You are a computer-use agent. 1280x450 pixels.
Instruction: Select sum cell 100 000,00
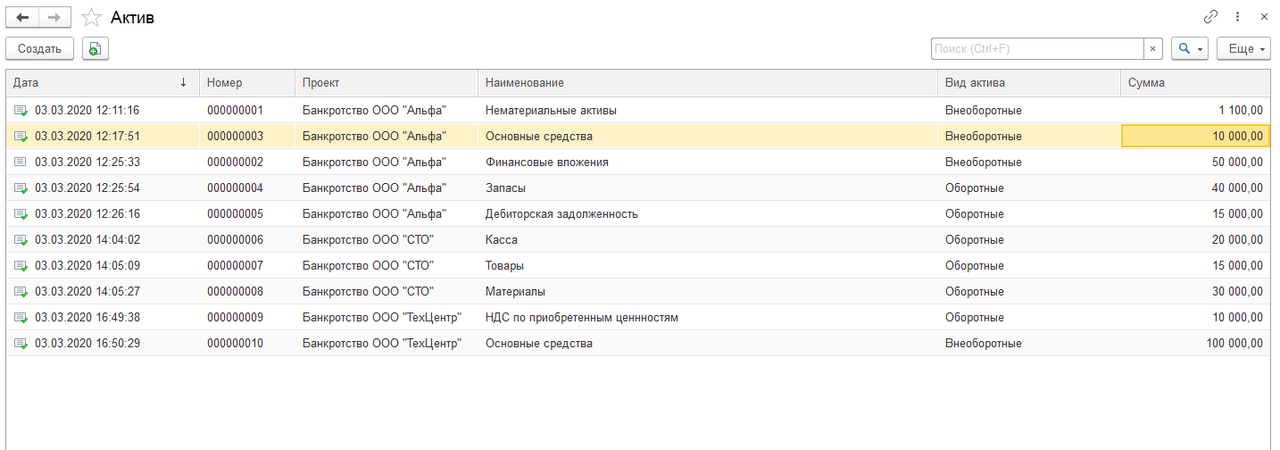[1195, 344]
